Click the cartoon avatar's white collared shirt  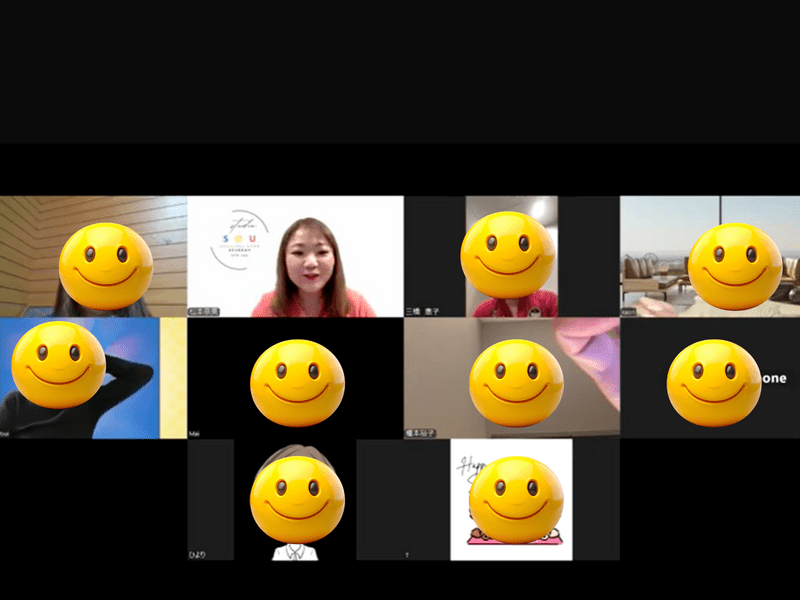296,551
